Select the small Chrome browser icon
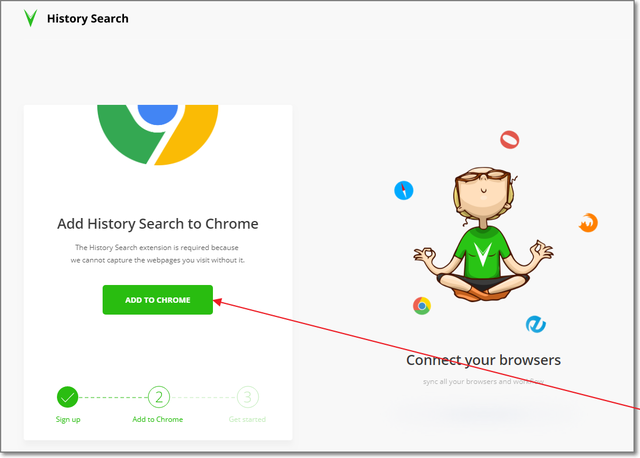The width and height of the screenshot is (640, 458). click(x=422, y=306)
